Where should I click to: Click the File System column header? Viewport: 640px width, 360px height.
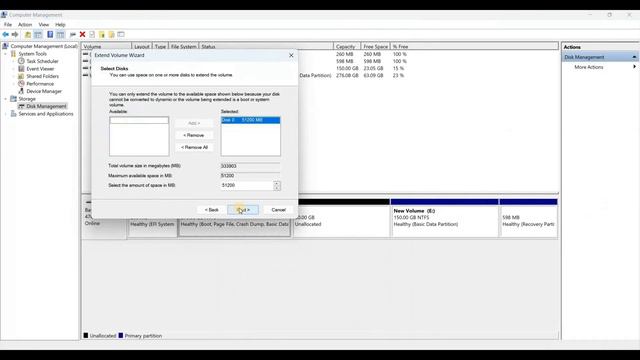(x=183, y=47)
